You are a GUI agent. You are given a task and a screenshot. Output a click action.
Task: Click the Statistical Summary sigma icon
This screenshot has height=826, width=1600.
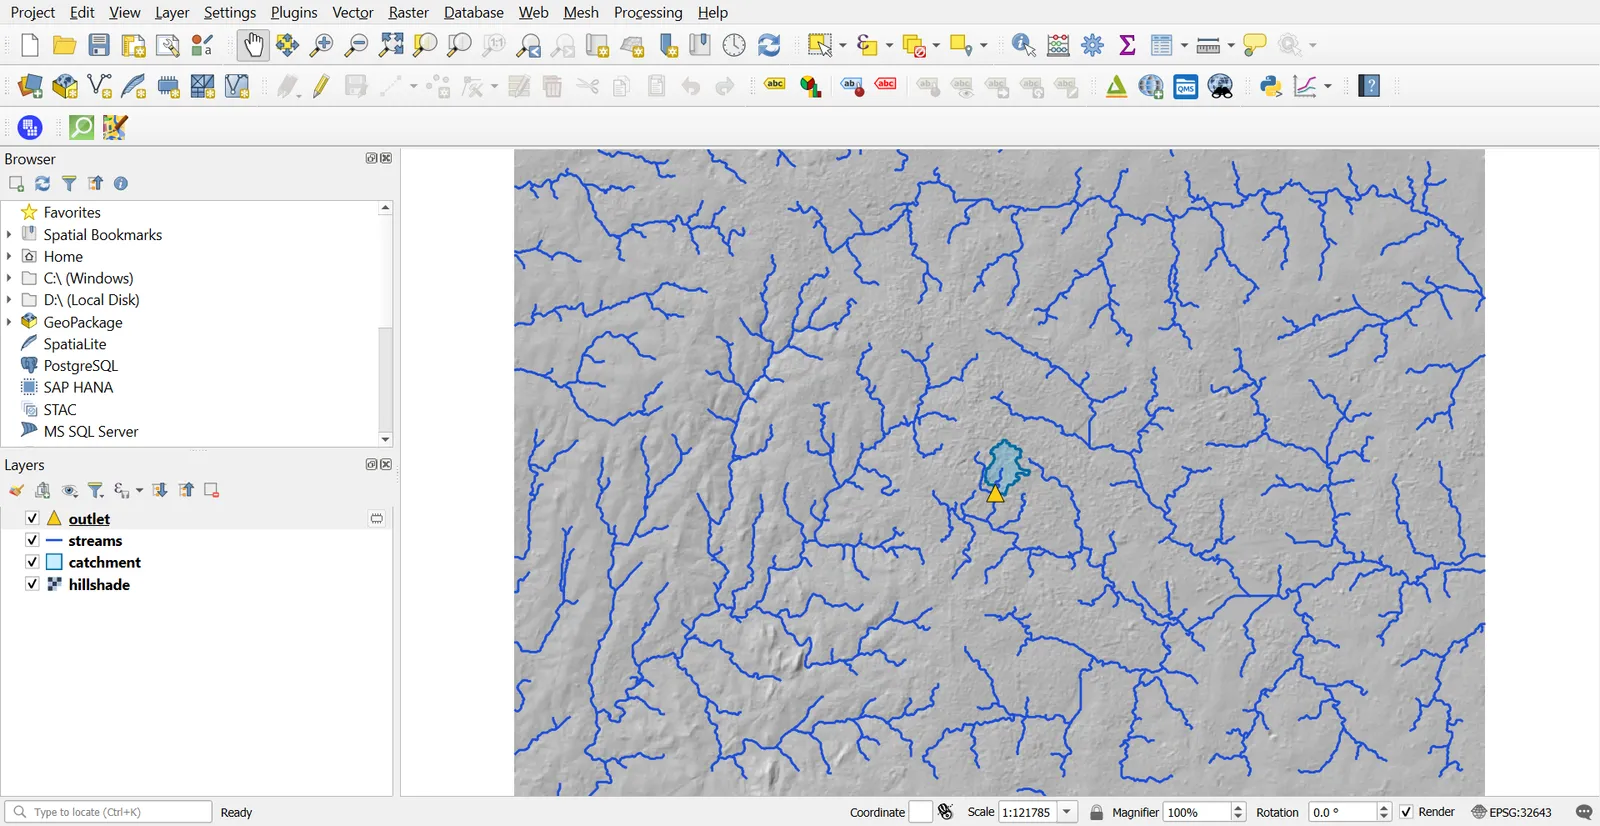pyautogui.click(x=1127, y=45)
